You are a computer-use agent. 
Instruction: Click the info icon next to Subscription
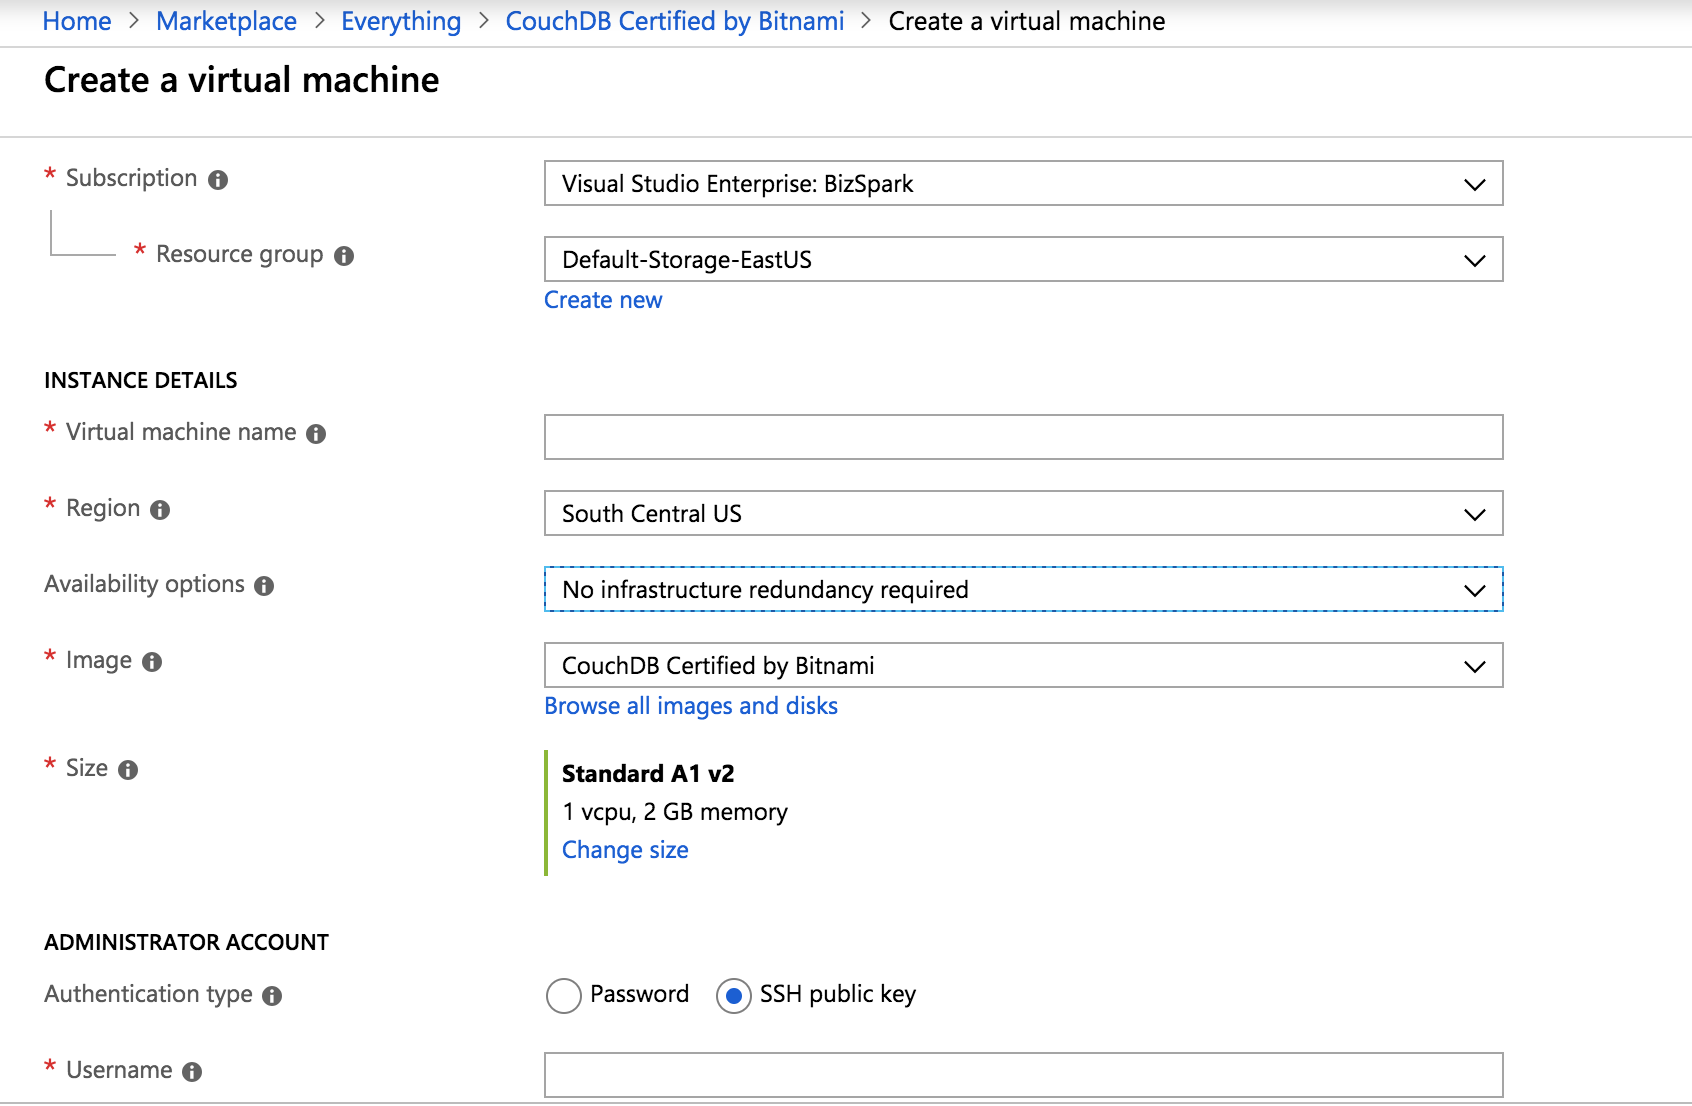[218, 180]
